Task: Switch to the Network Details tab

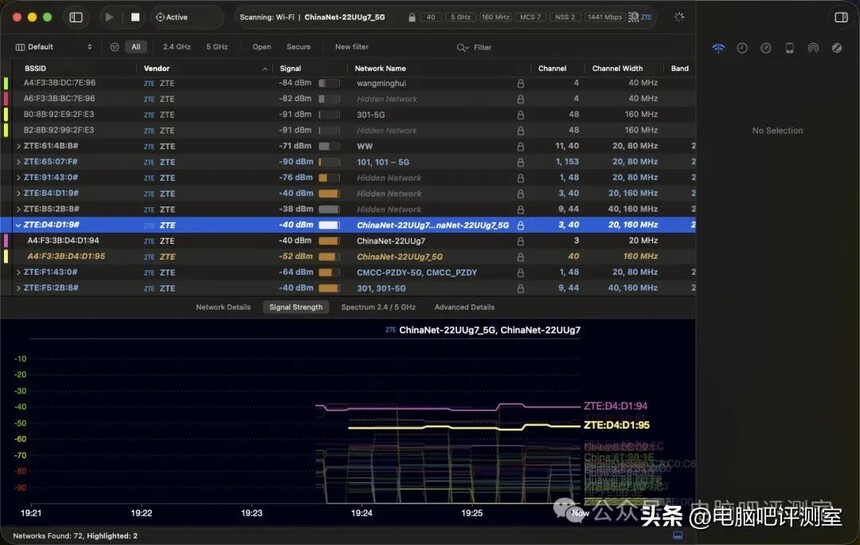Action: pyautogui.click(x=223, y=307)
